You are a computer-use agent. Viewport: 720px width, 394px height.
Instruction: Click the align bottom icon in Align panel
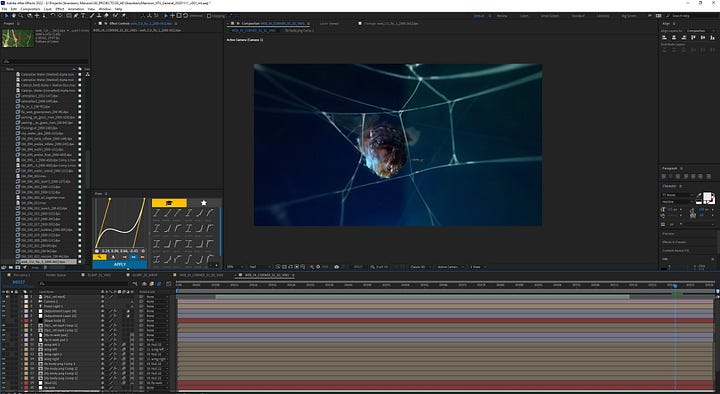713,37
